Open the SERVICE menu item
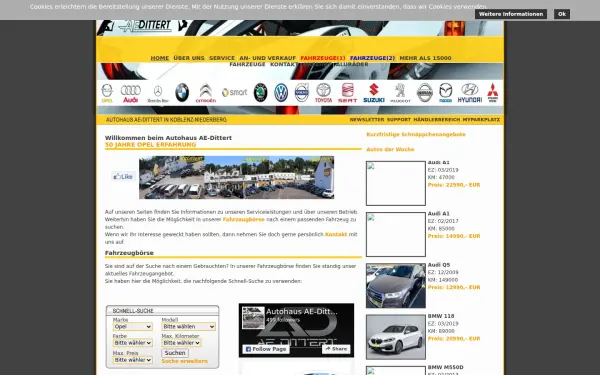 (x=222, y=58)
